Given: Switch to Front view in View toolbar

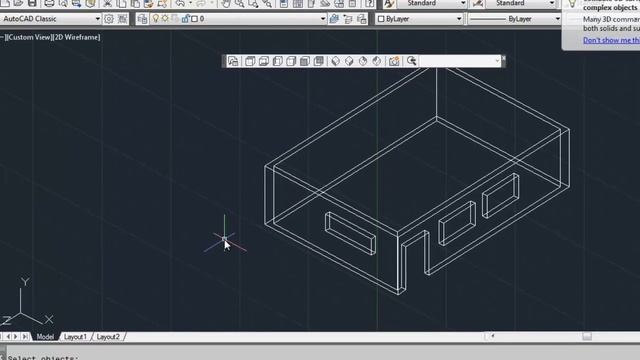Looking at the screenshot, I should tap(304, 61).
